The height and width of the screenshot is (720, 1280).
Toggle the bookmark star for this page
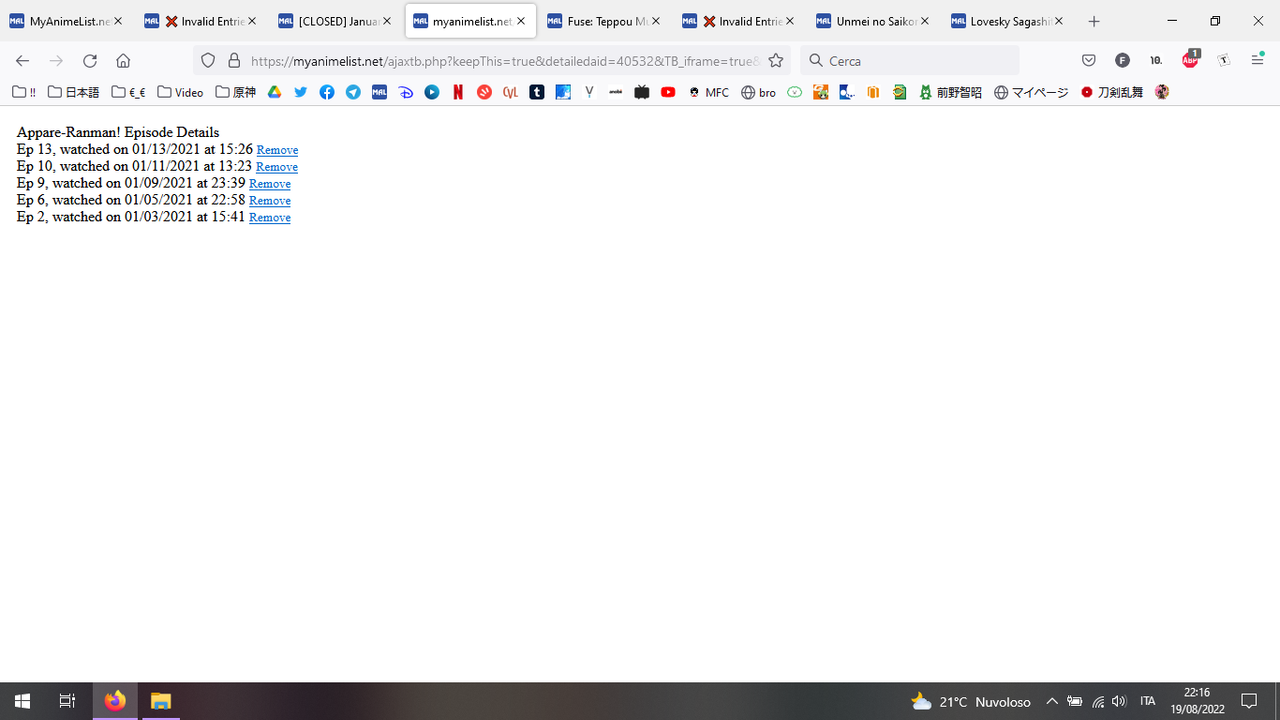(776, 60)
